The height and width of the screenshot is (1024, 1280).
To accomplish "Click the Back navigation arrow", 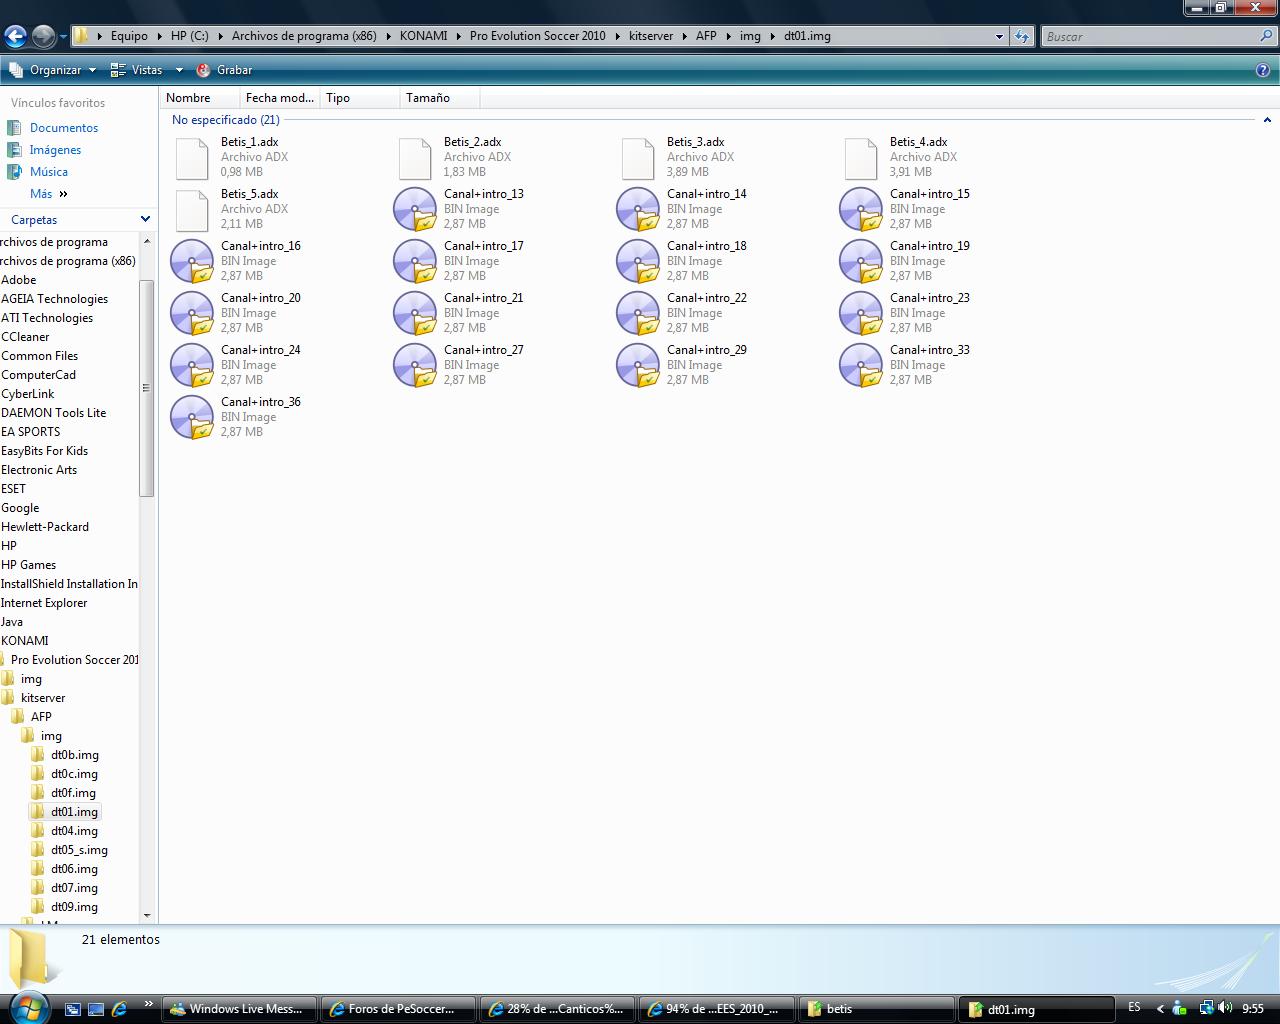I will pyautogui.click(x=15, y=36).
